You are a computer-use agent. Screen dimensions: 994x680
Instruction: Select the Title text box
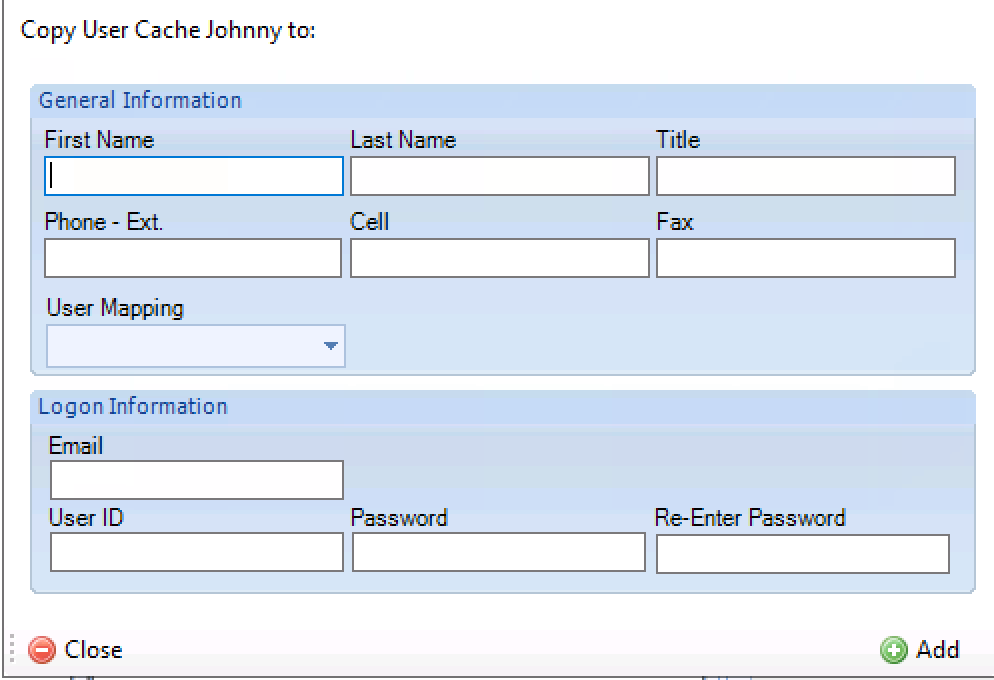[x=806, y=176]
